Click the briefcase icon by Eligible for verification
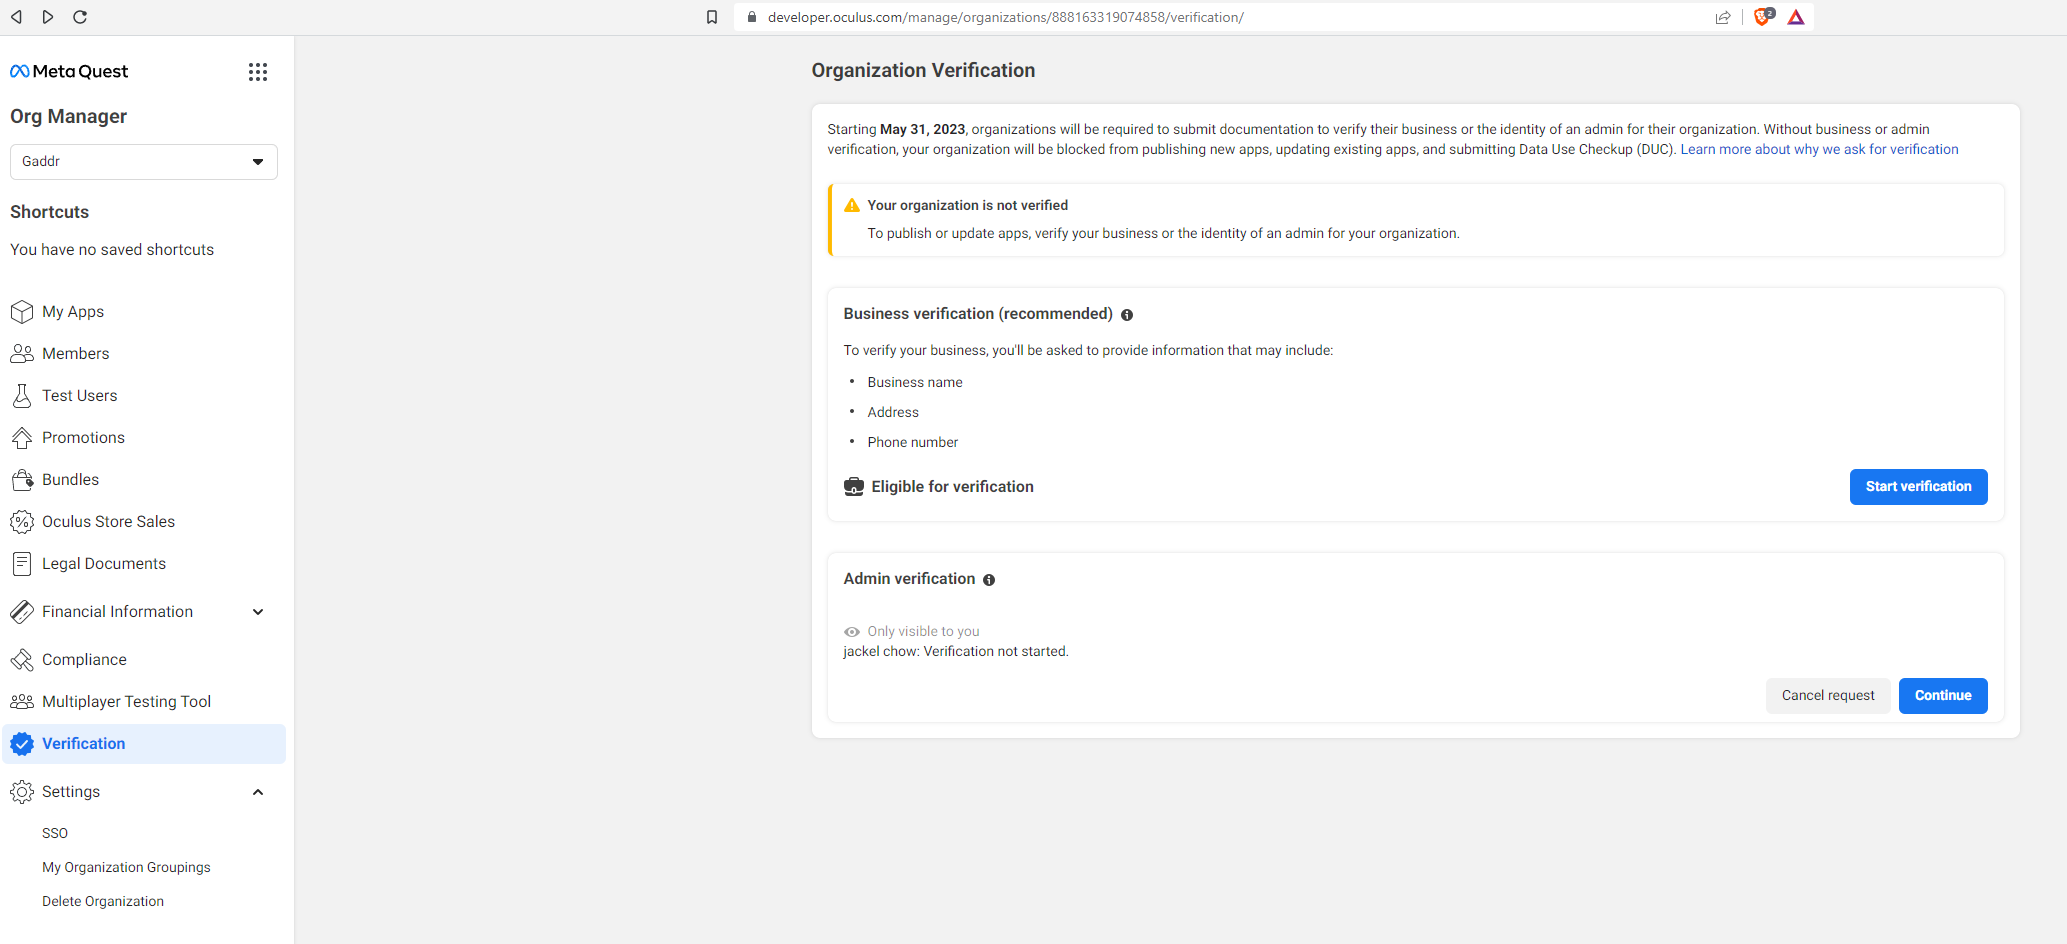The image size is (2067, 944). click(x=854, y=487)
